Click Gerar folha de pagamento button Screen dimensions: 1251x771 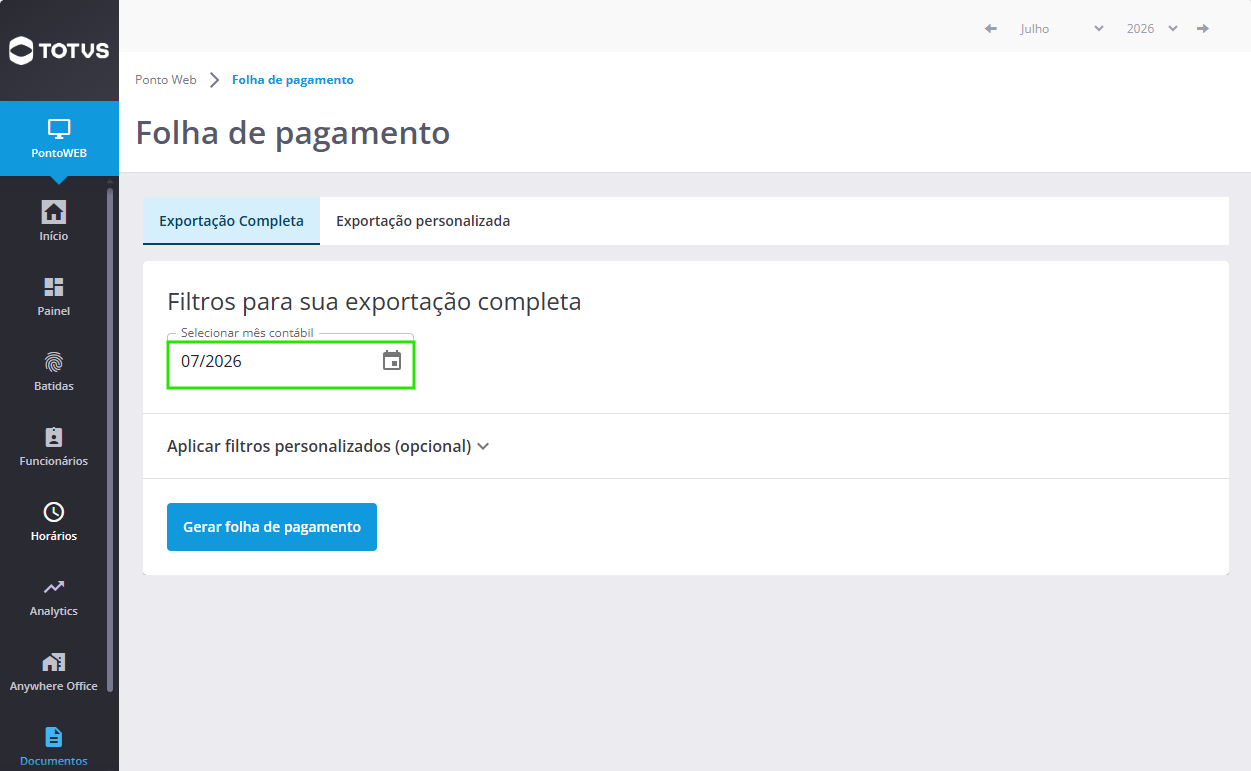272,527
